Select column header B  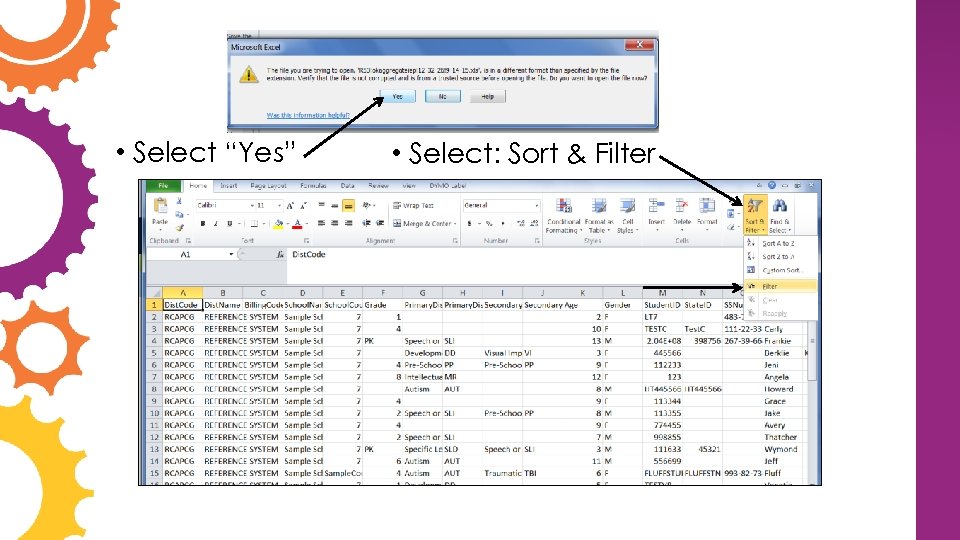(222, 293)
